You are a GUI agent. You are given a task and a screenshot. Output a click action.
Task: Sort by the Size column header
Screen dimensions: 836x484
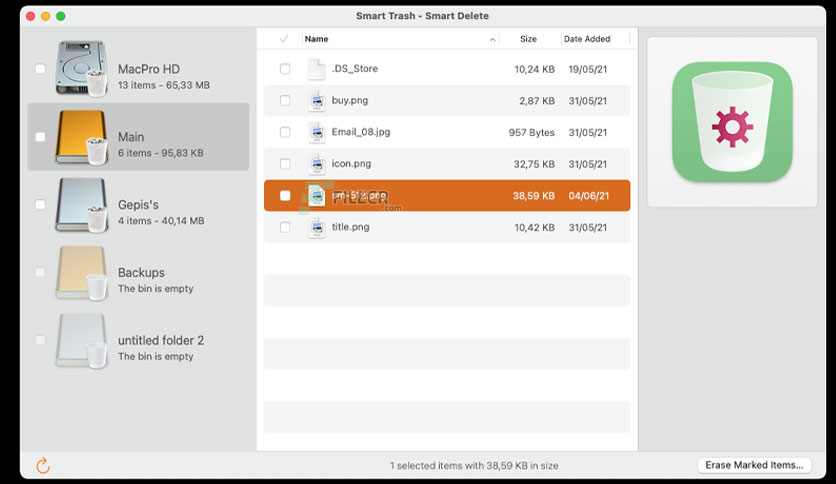528,39
